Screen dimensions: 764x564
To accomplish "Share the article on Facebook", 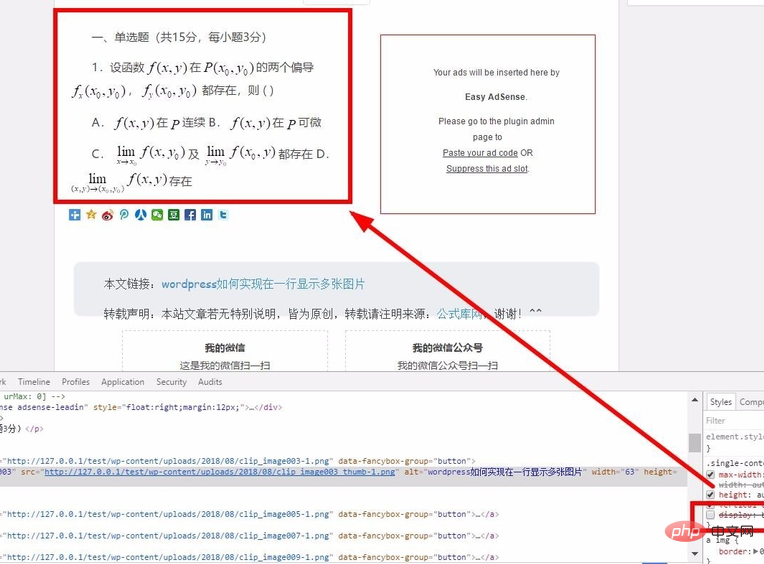I will [190, 215].
